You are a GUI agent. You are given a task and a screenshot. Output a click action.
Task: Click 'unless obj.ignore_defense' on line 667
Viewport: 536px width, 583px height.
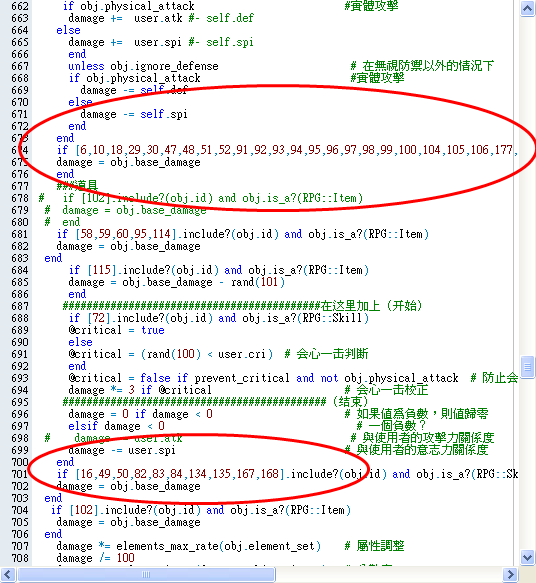pos(143,66)
